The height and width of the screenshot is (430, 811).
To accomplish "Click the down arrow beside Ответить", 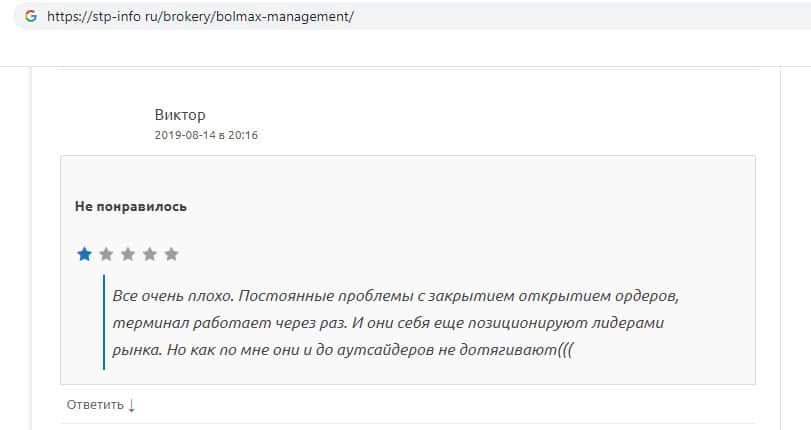I will pos(132,405).
